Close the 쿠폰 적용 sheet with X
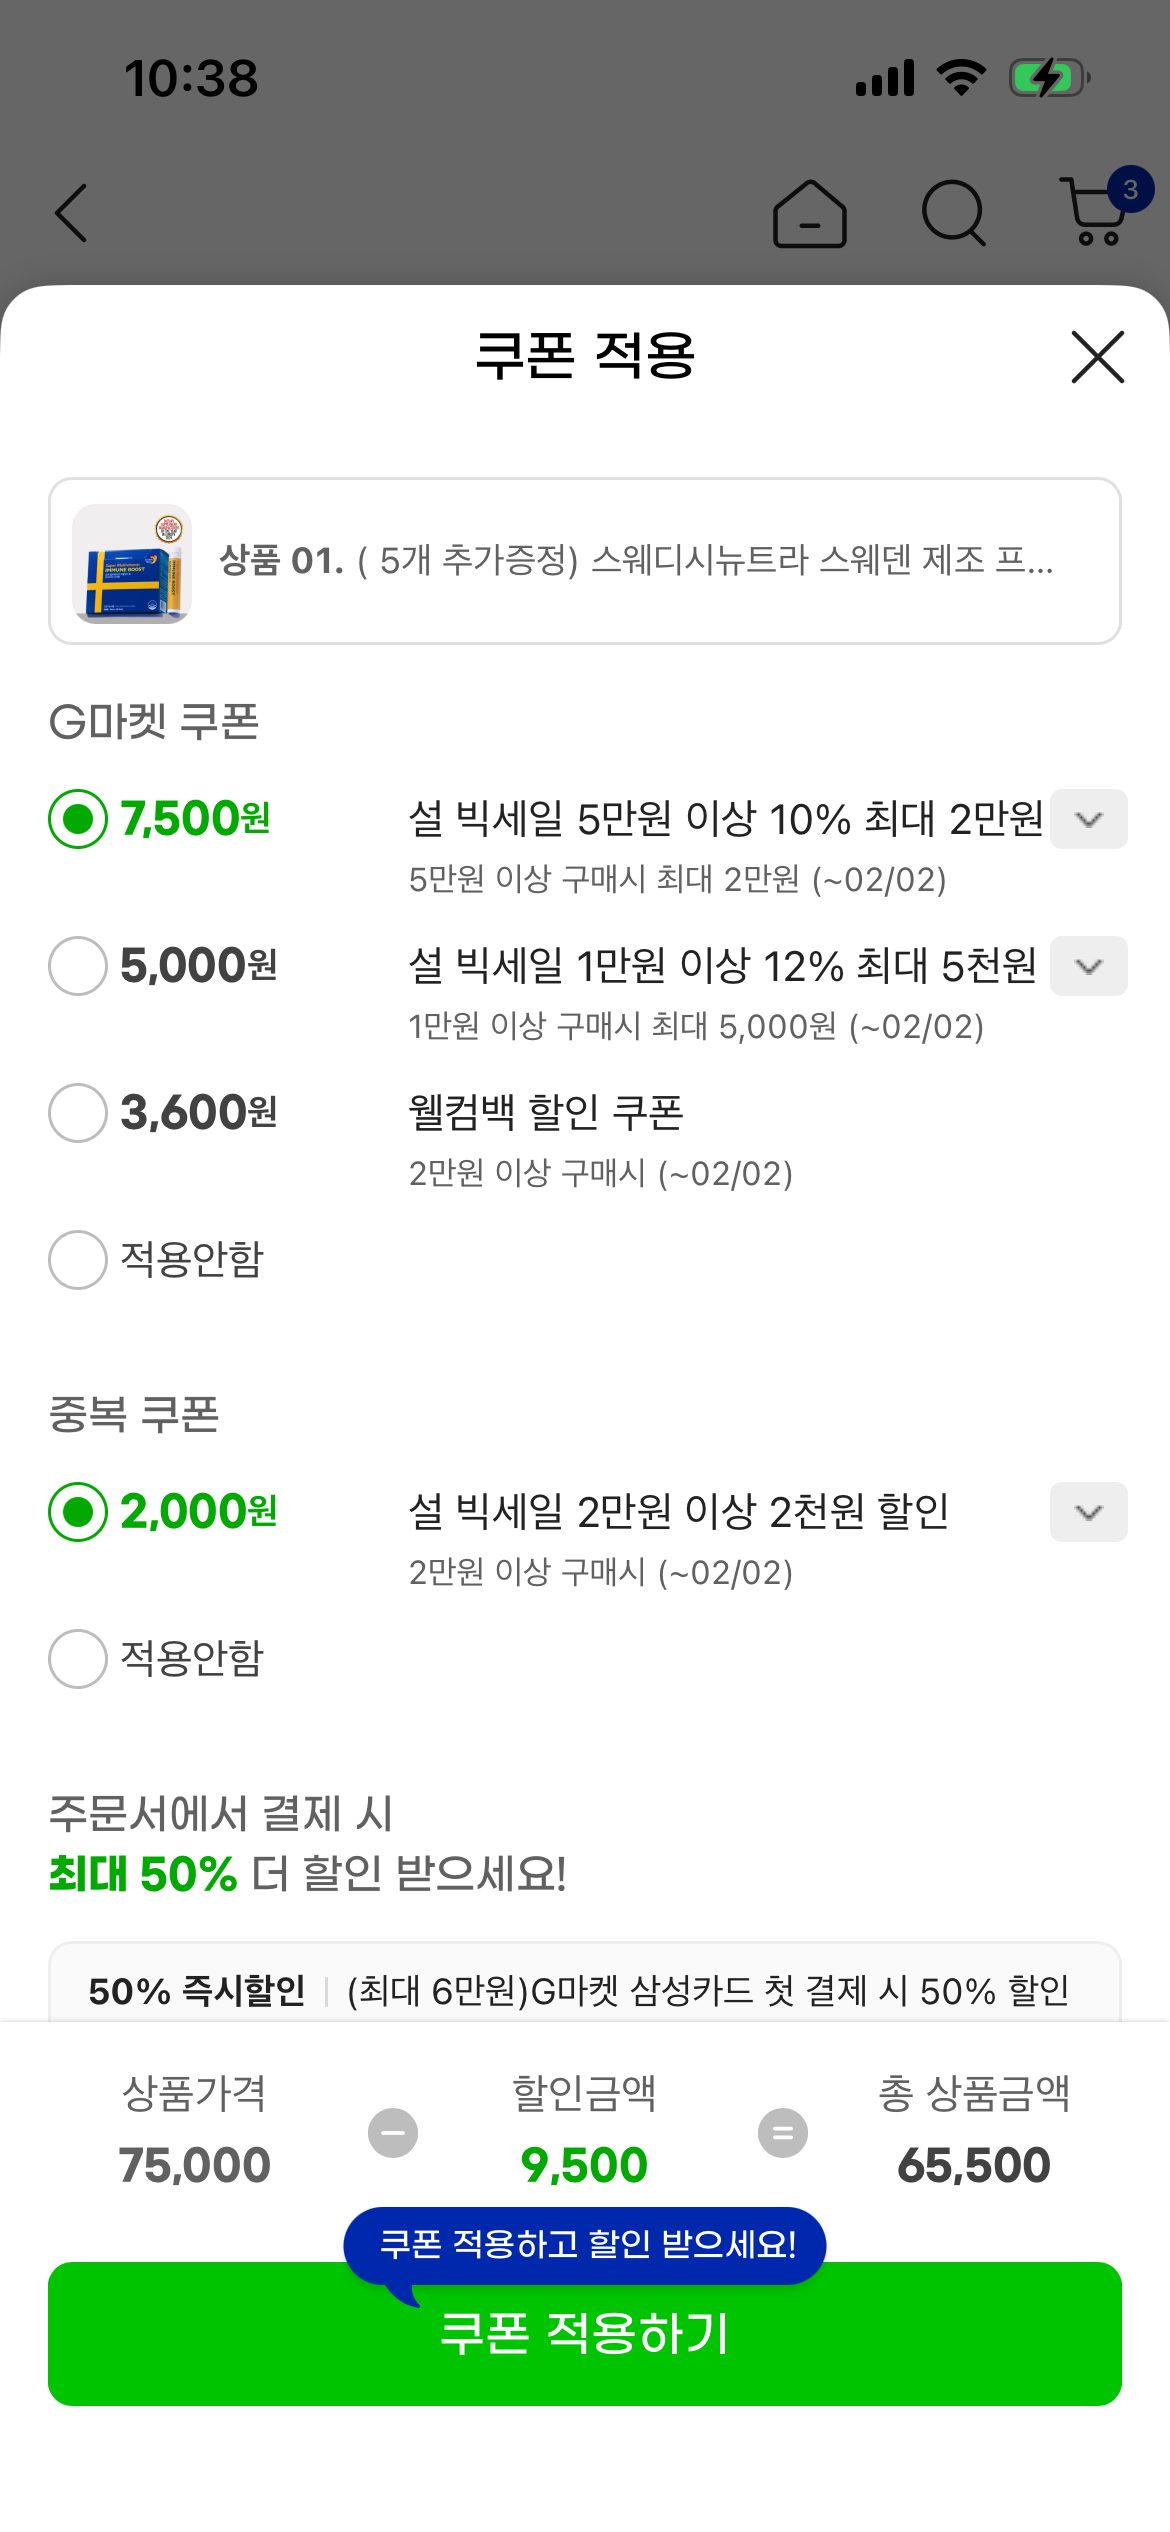 1097,357
